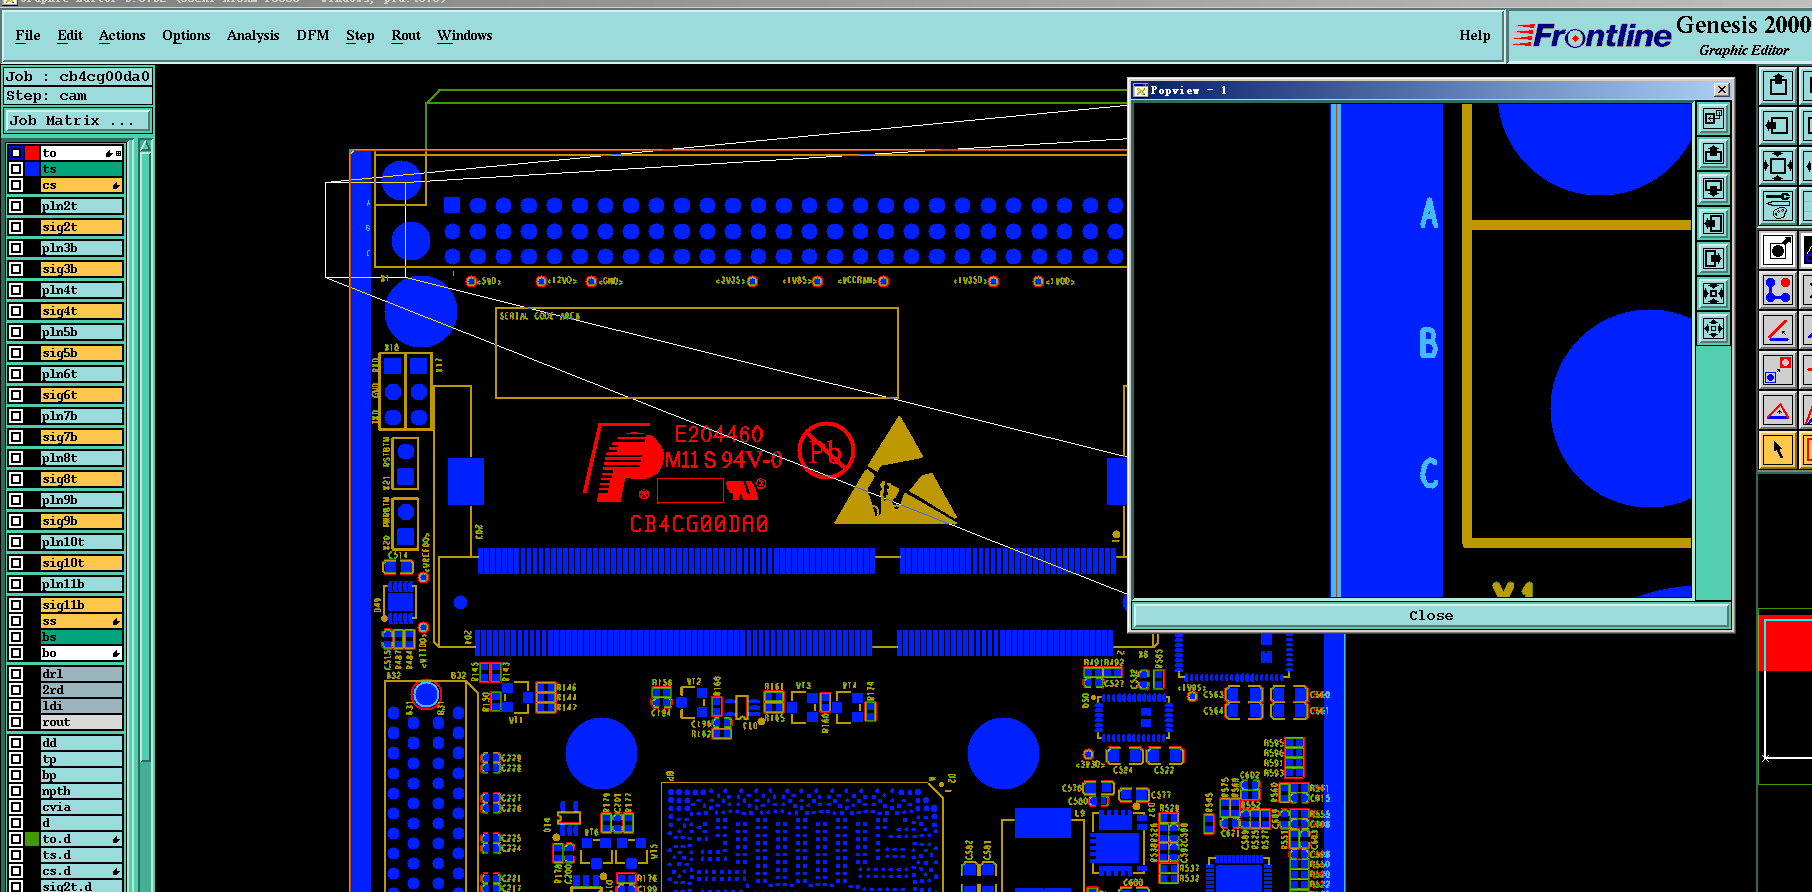The height and width of the screenshot is (892, 1812).
Task: Select layer name 2rd
Action: (82, 690)
